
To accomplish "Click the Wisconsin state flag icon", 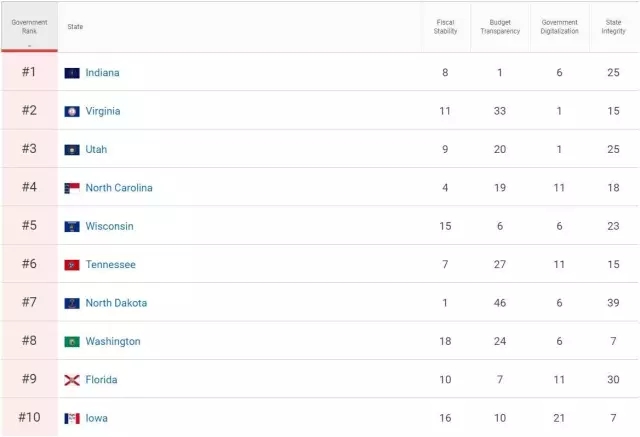I will tap(72, 226).
